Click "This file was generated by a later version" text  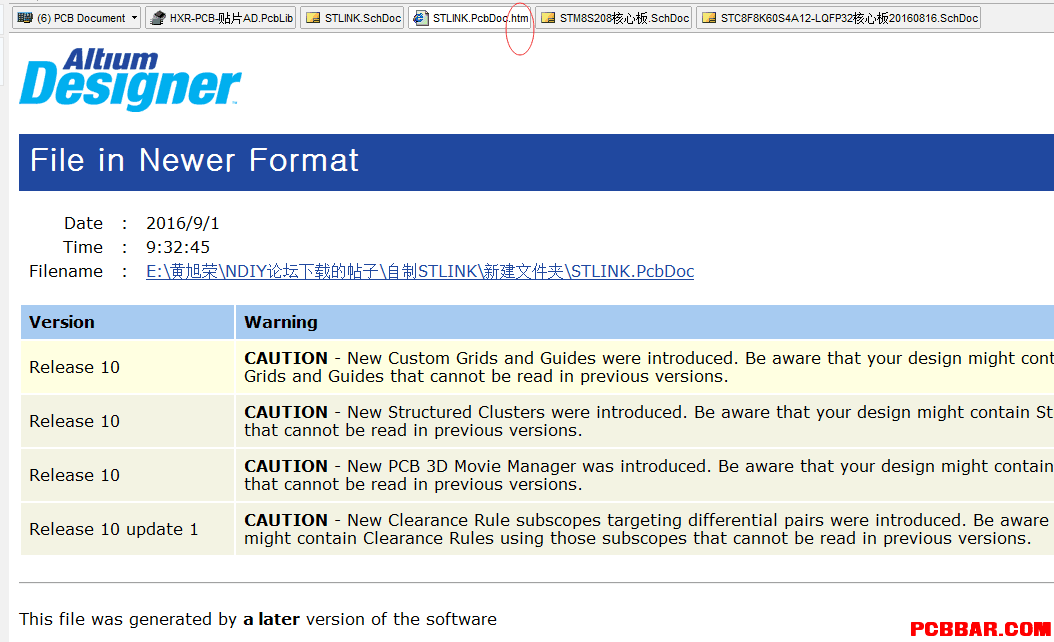pos(258,619)
